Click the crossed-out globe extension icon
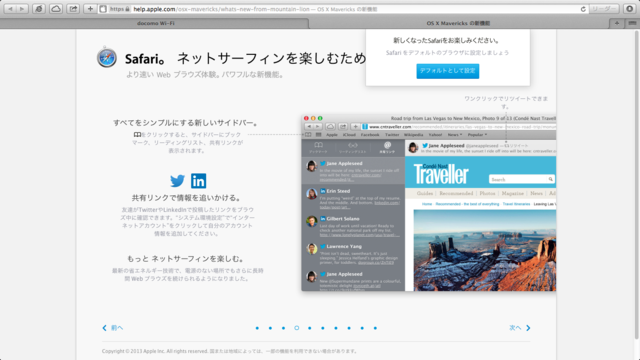The height and width of the screenshot is (360, 640). click(x=39, y=9)
